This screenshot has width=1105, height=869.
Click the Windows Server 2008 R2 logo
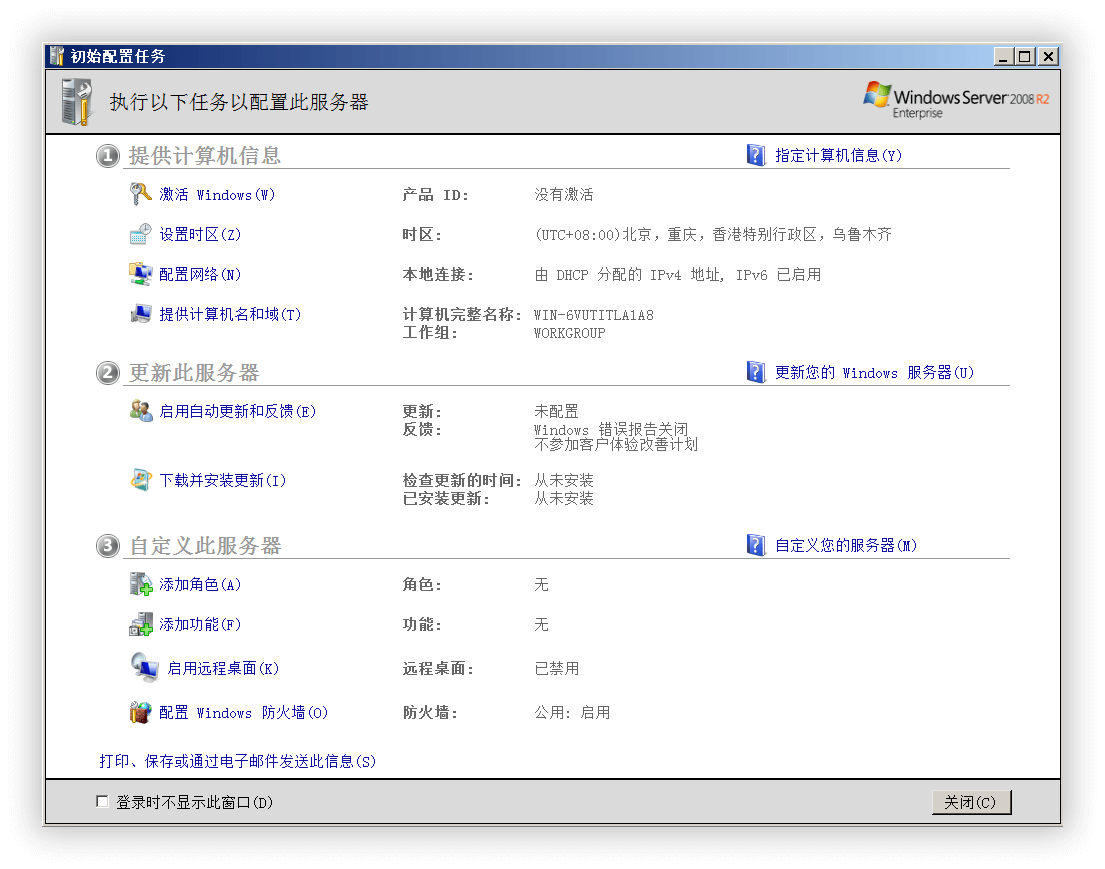[x=956, y=101]
